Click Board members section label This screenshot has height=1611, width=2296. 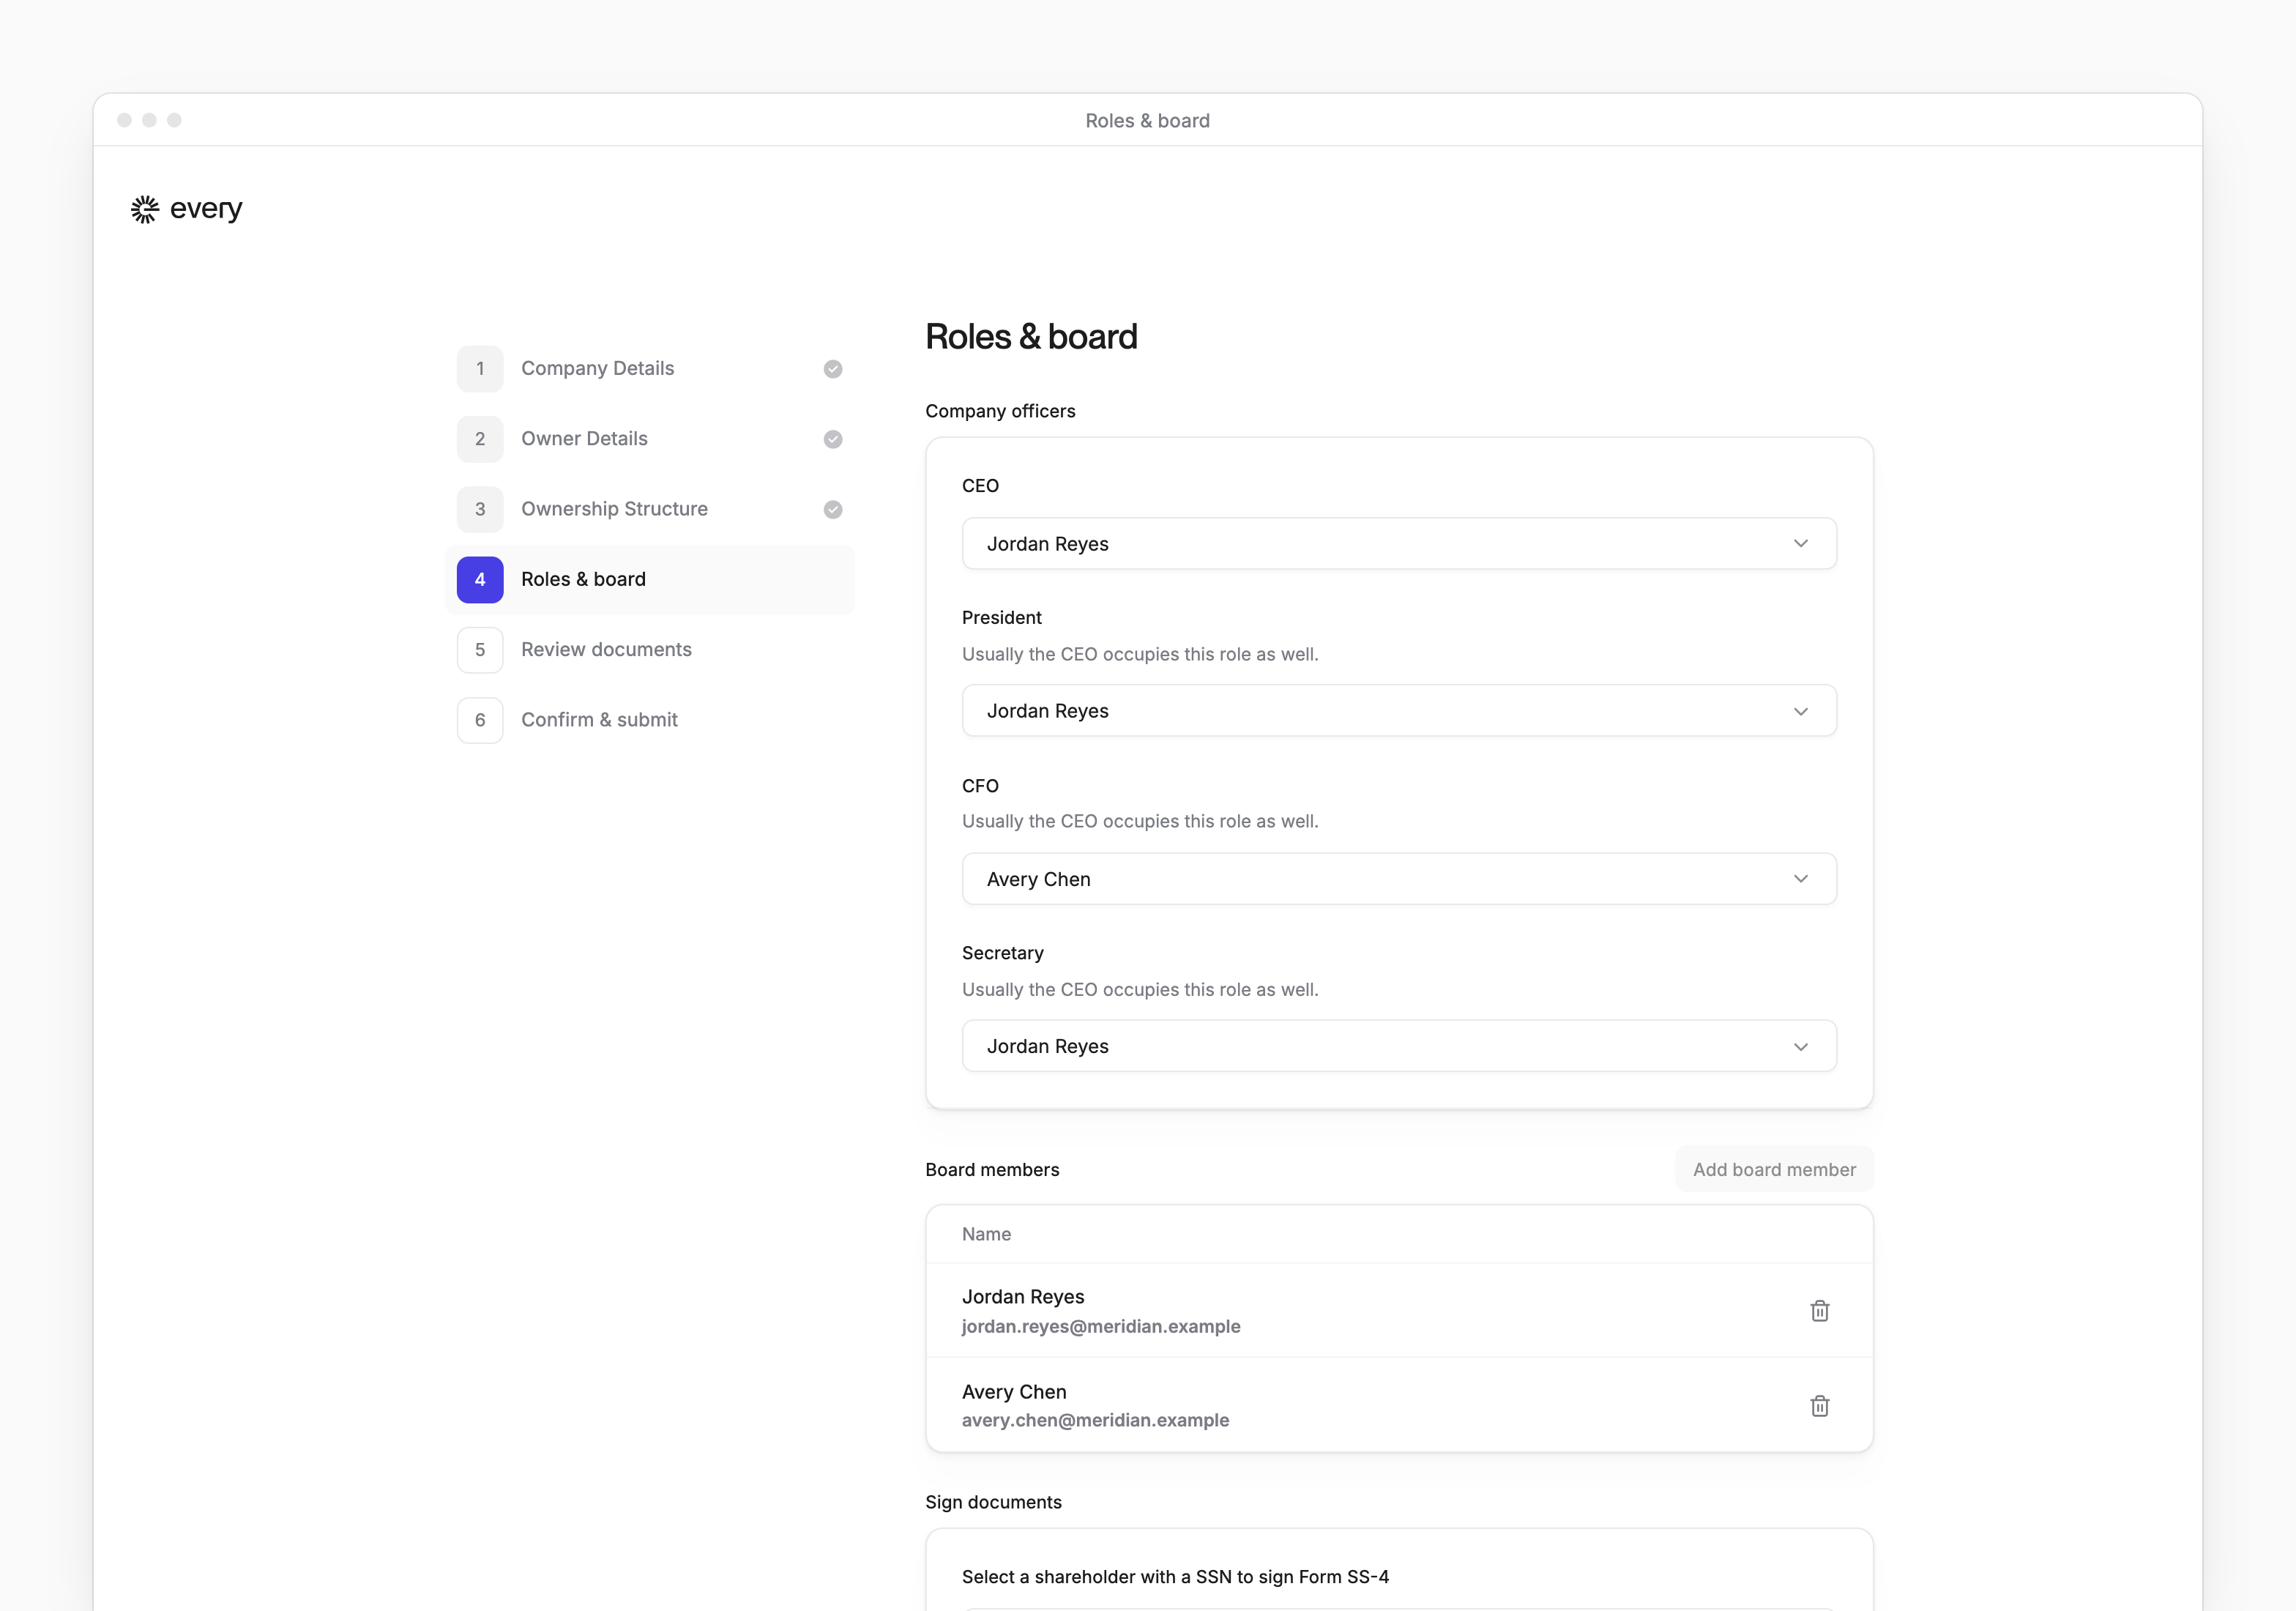click(992, 1169)
